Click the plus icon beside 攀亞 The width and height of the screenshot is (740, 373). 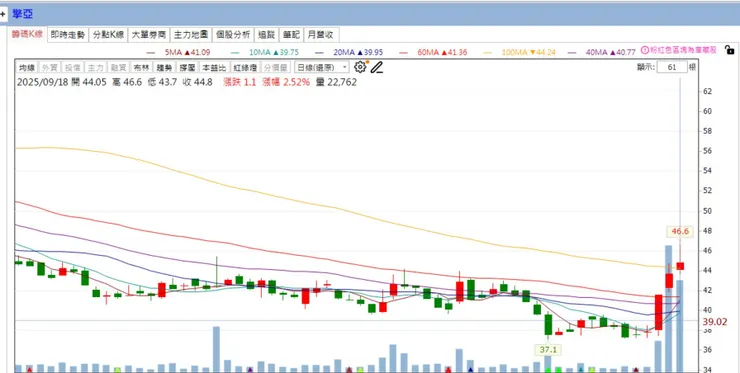tap(3, 14)
